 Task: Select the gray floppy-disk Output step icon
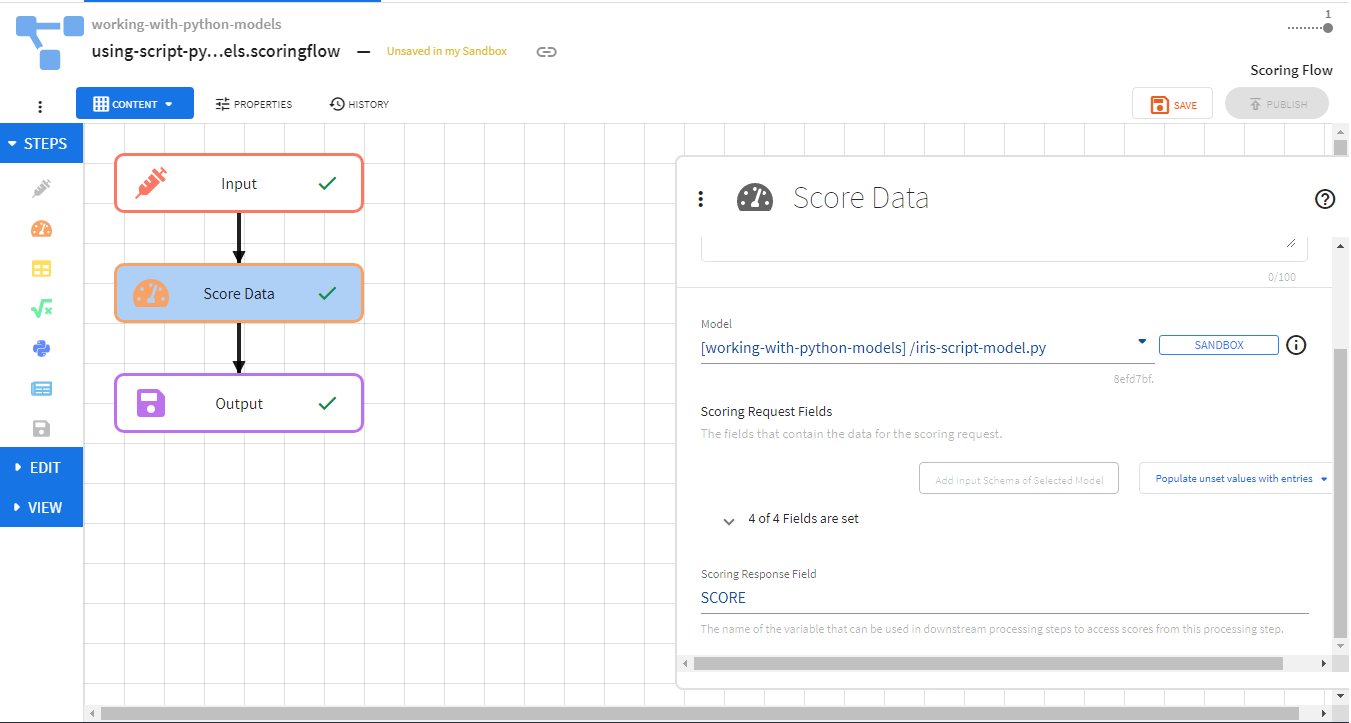(41, 429)
